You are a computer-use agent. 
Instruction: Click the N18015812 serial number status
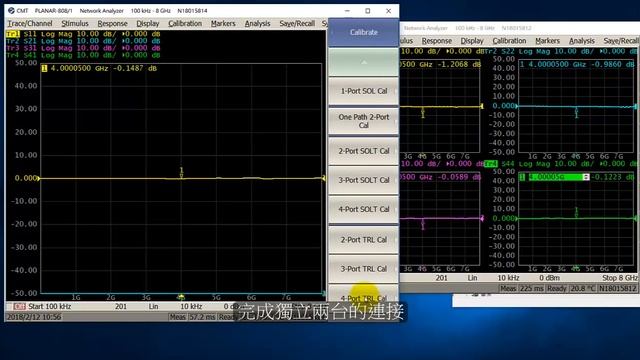pos(617,288)
